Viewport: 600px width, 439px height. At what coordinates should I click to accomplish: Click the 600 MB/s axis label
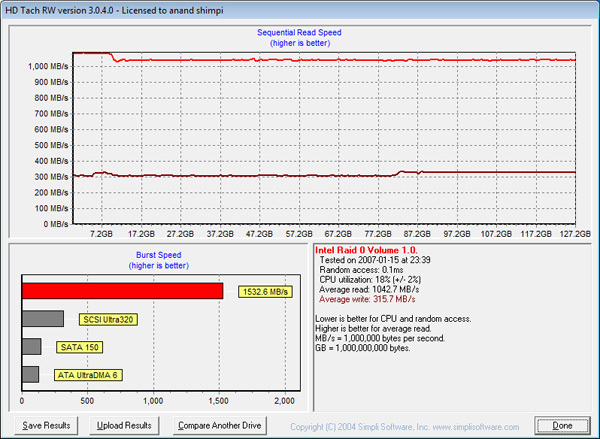(x=51, y=129)
